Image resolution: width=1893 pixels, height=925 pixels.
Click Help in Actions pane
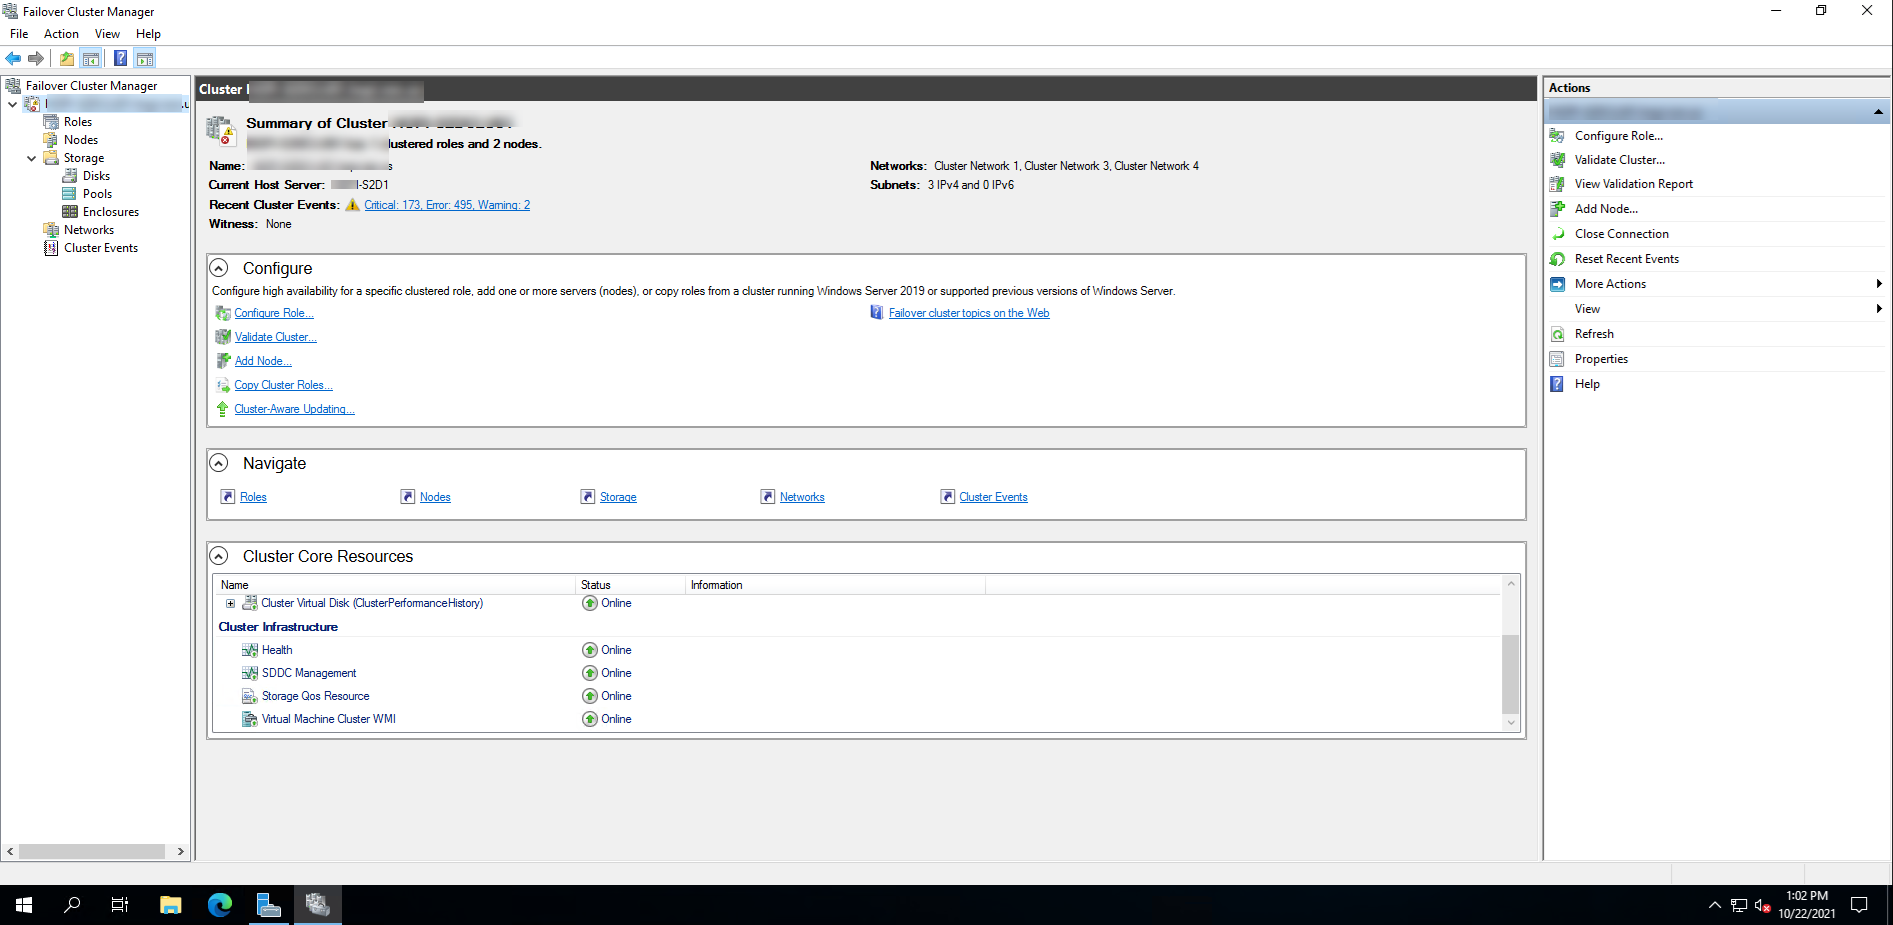[1587, 384]
